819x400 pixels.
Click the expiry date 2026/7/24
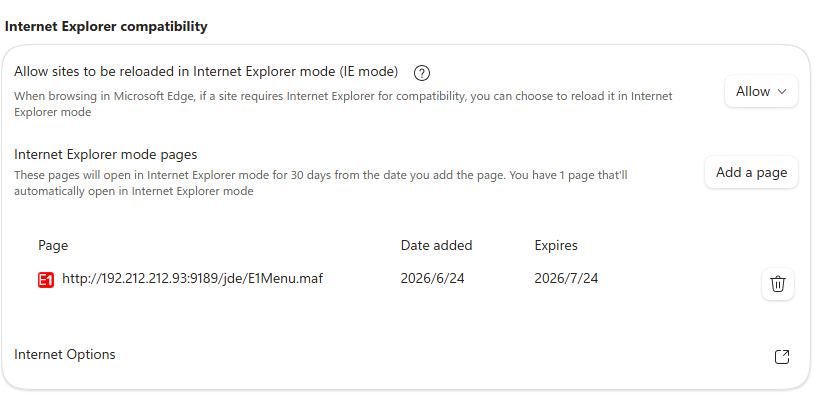point(566,278)
